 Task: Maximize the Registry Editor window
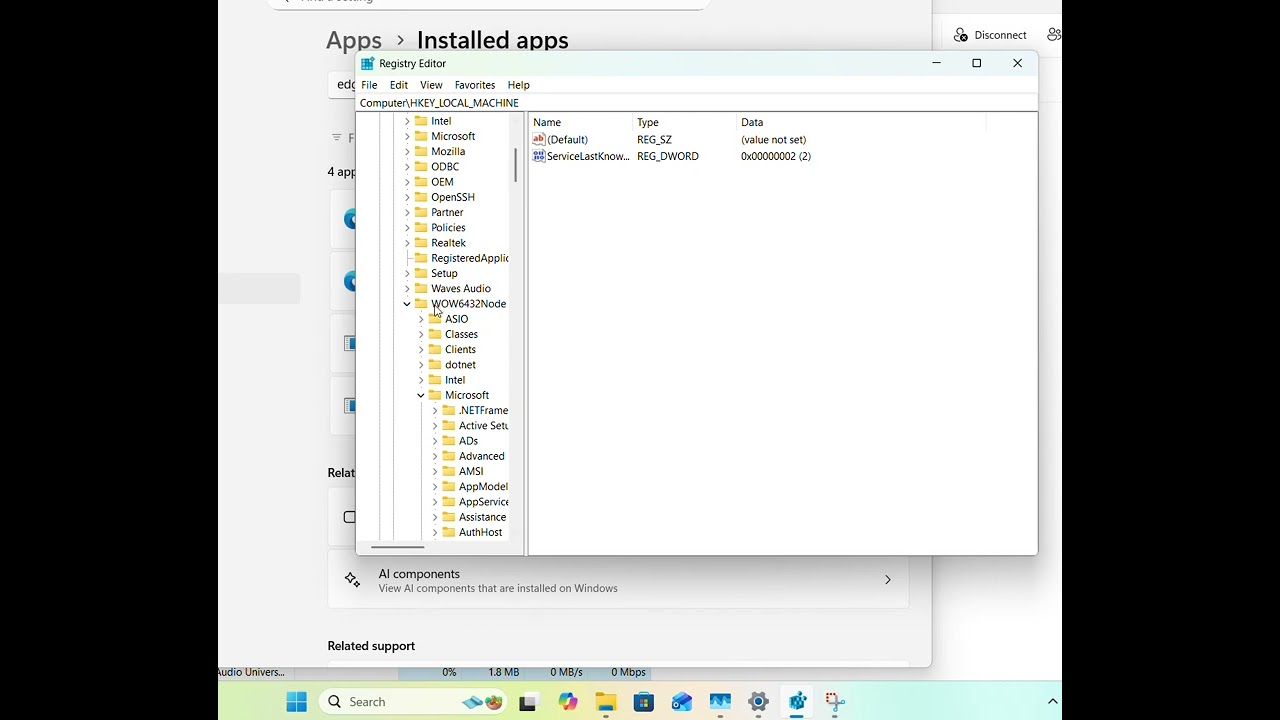click(977, 63)
